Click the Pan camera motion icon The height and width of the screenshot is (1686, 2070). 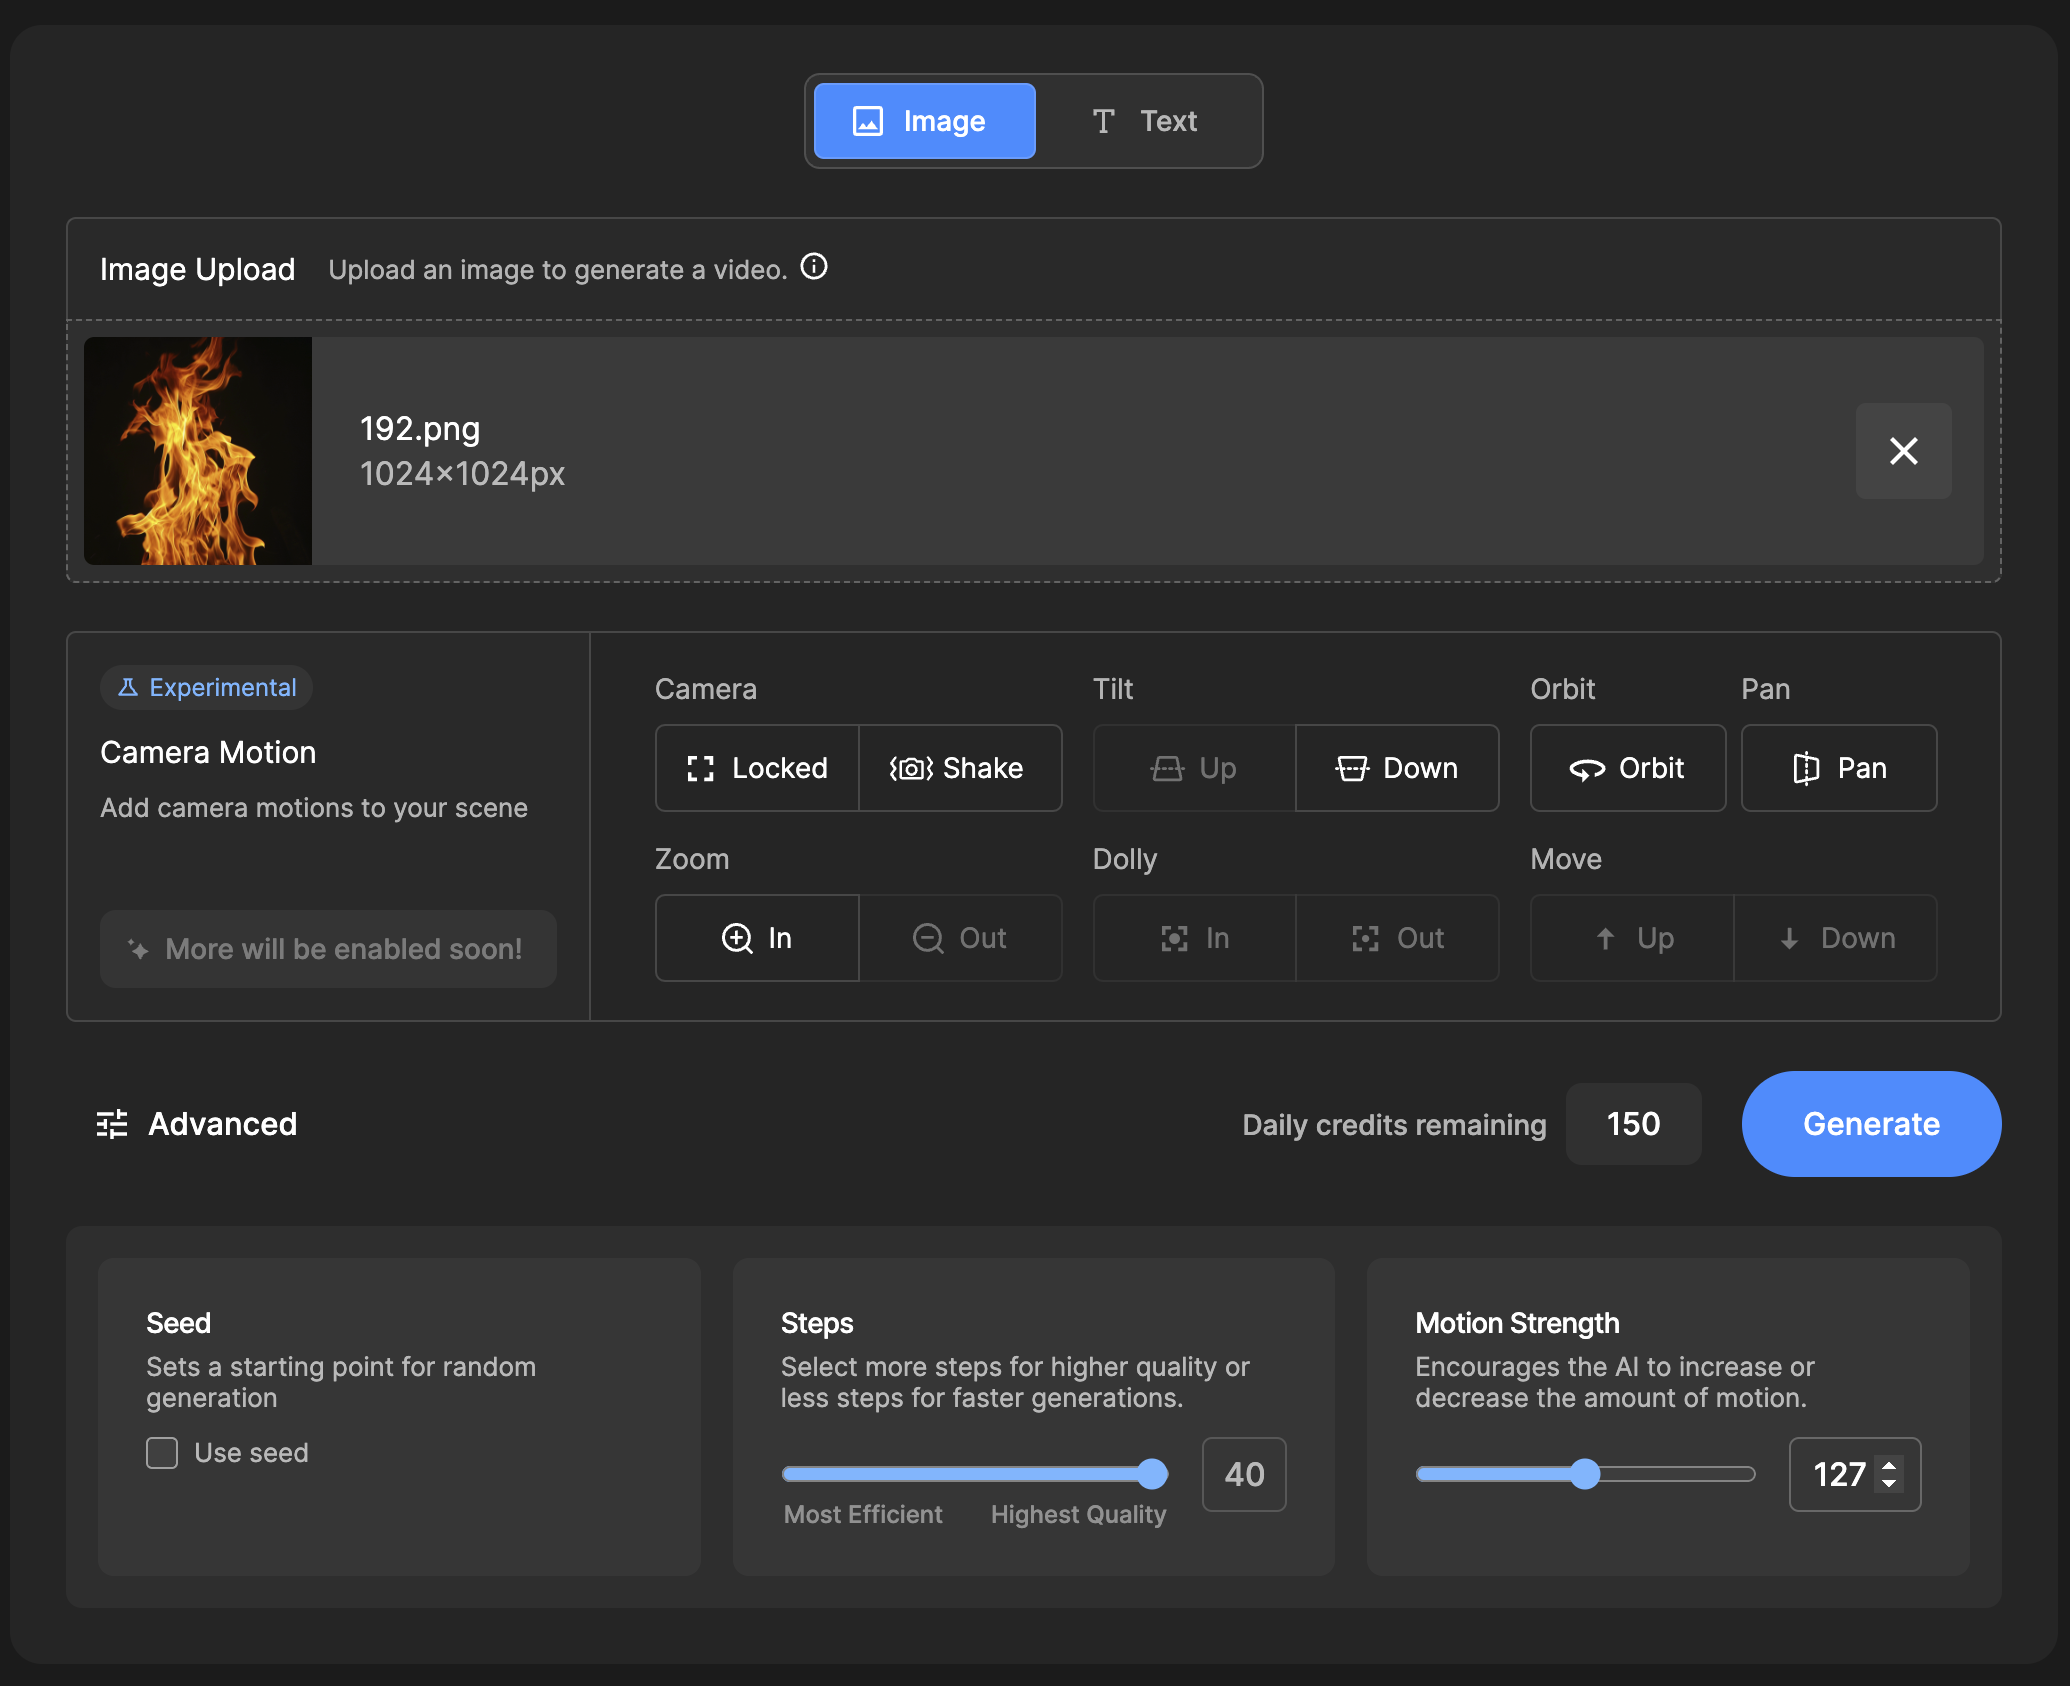1805,768
